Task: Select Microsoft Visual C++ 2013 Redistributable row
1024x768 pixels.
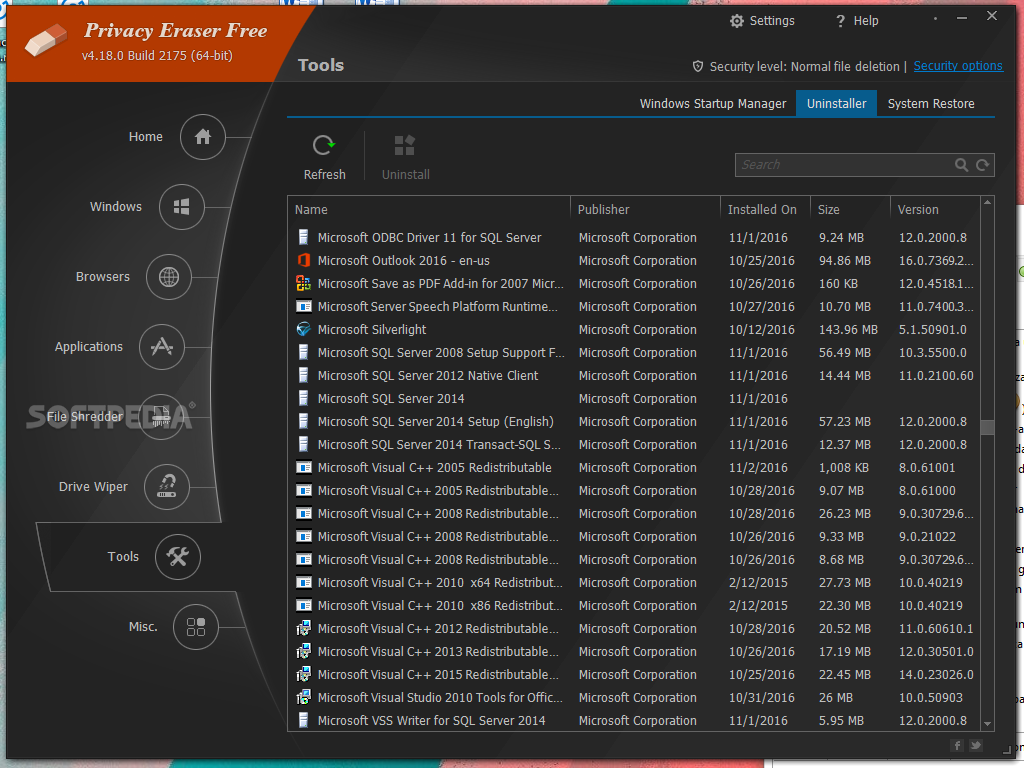Action: point(634,652)
